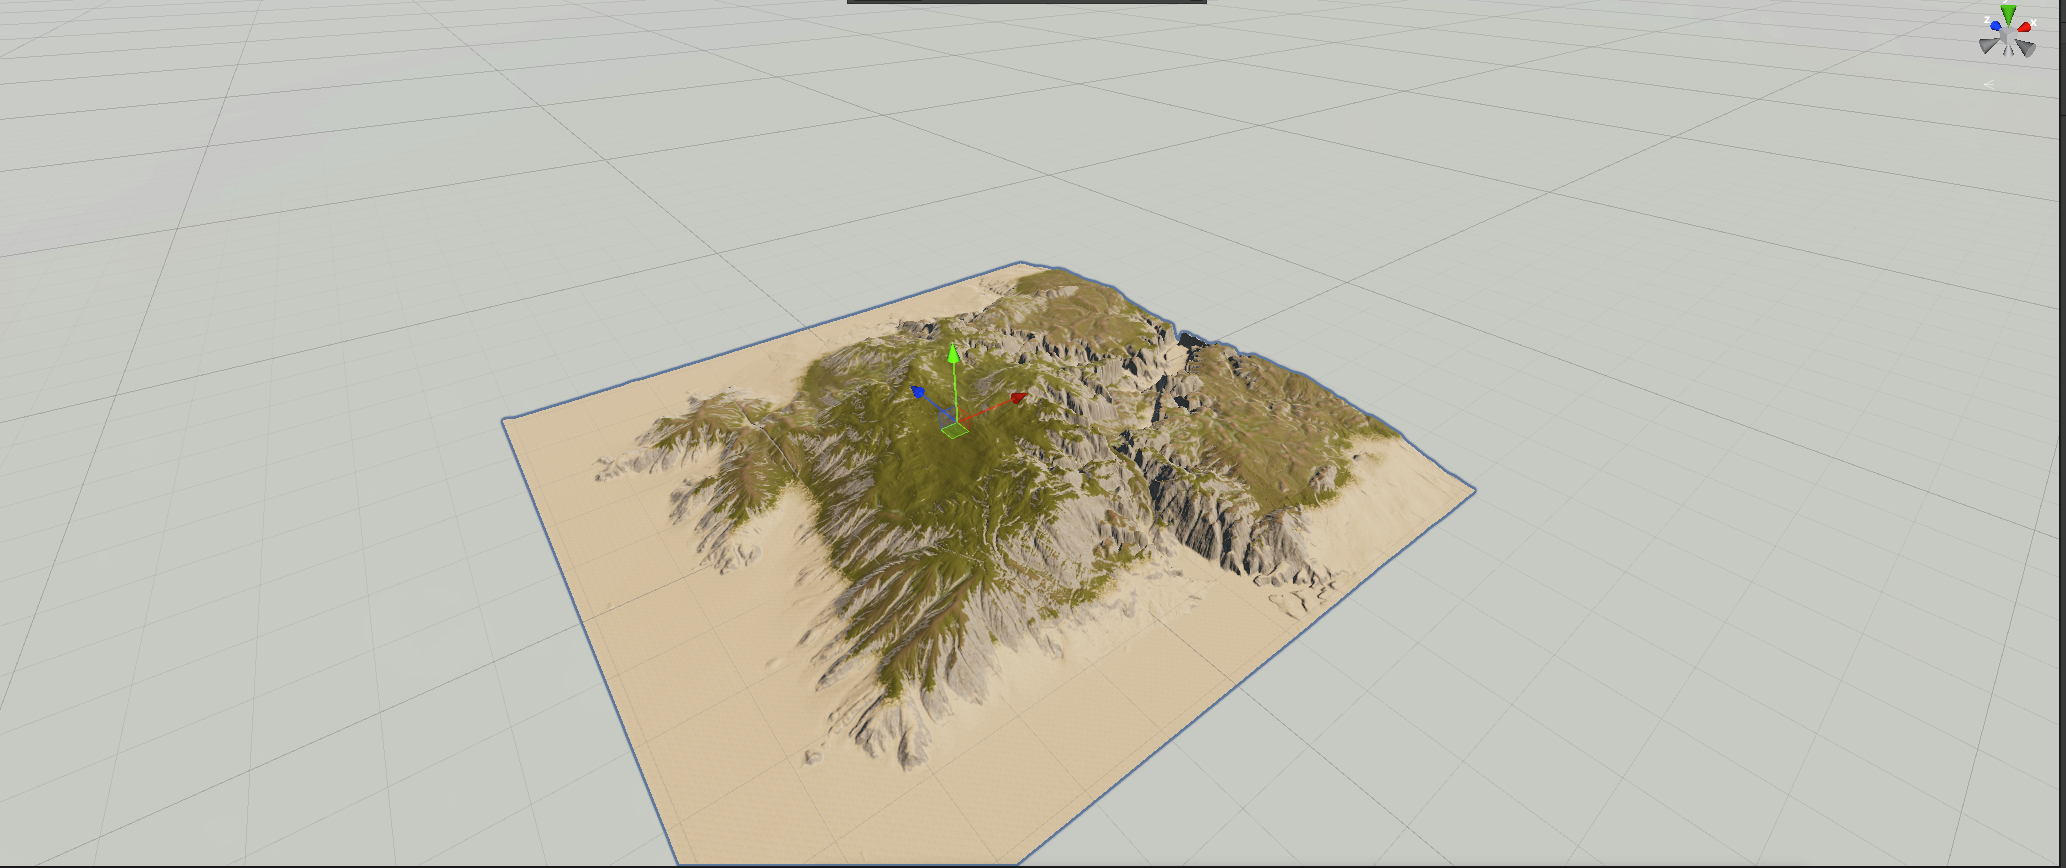Click the blue Z-axis cone on the orientation gizmo
Image resolution: width=2066 pixels, height=868 pixels.
click(x=1995, y=26)
